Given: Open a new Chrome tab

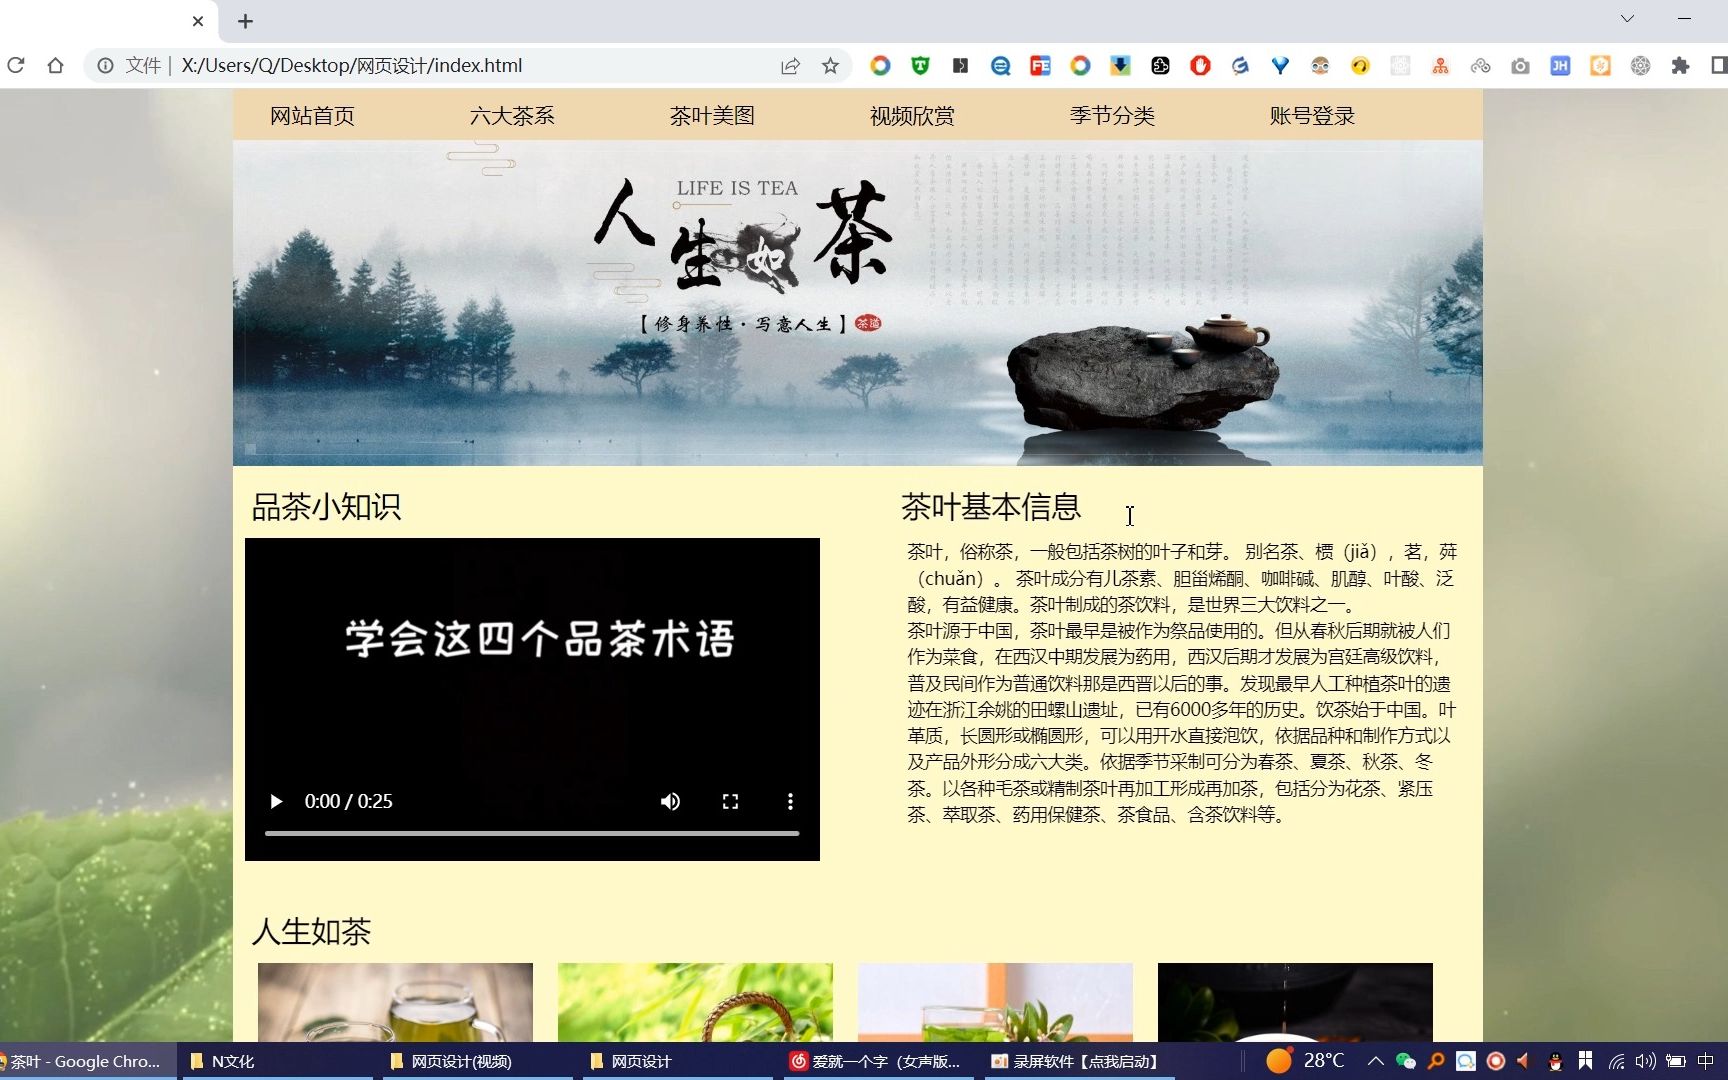Looking at the screenshot, I should tap(245, 21).
